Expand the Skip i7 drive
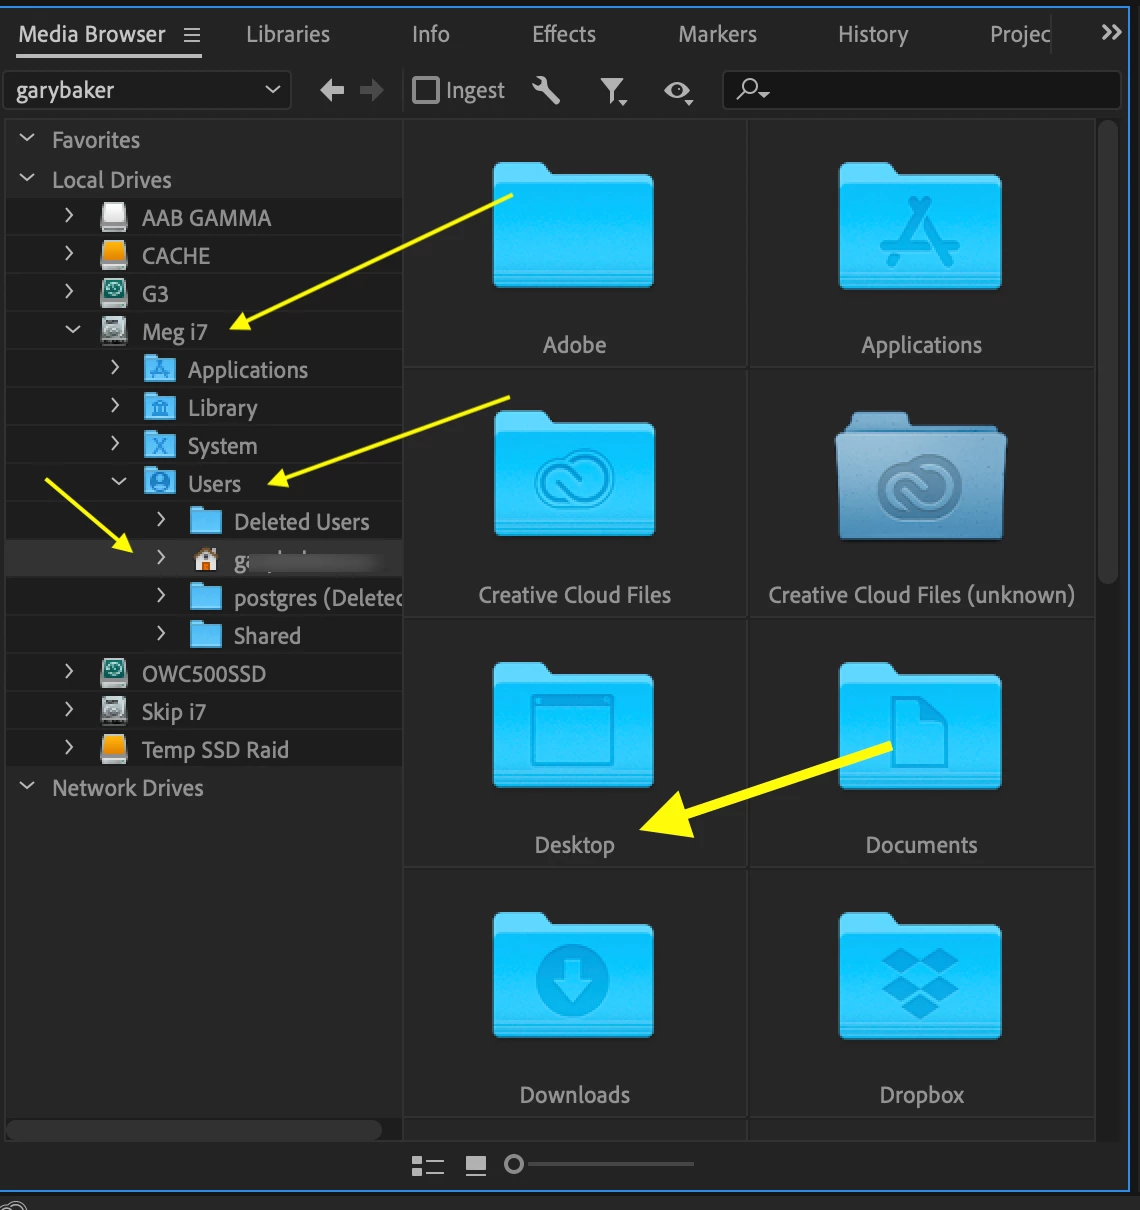 [68, 709]
